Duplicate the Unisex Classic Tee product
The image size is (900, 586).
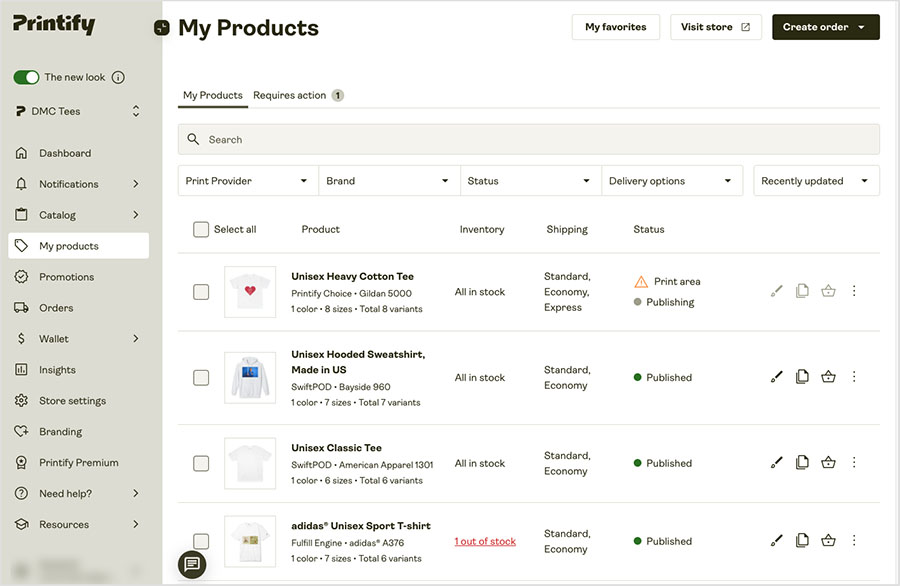pos(802,462)
